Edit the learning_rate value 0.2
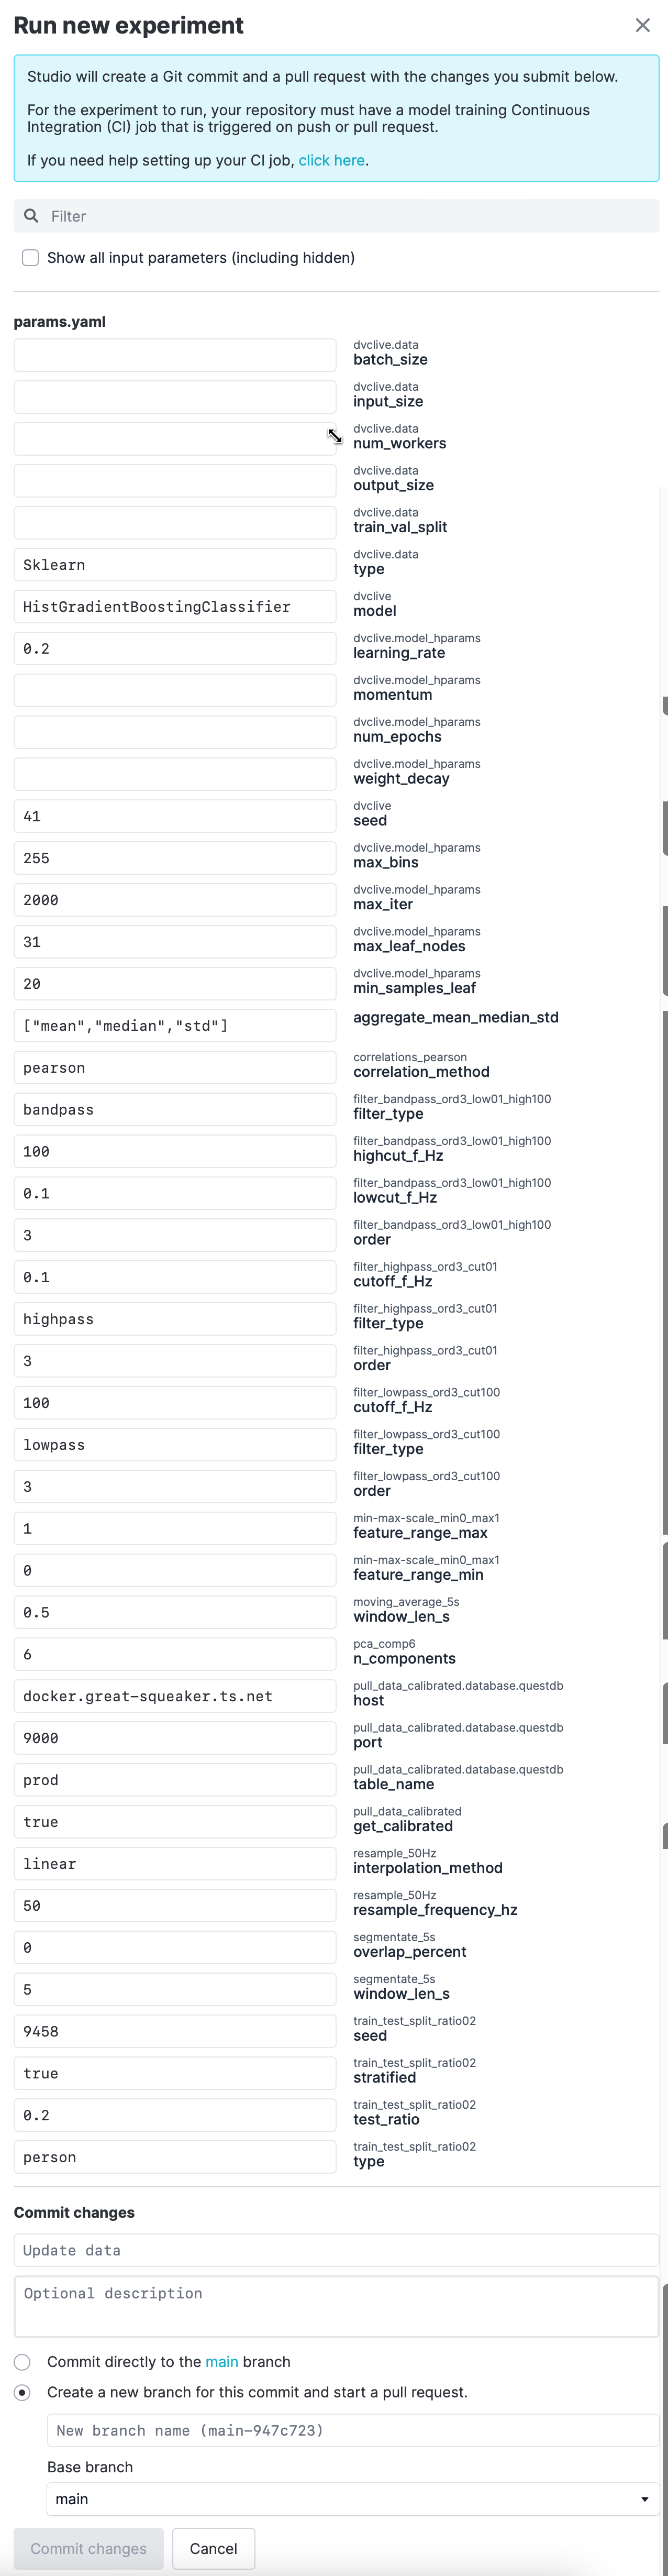The image size is (668, 2576). (175, 648)
